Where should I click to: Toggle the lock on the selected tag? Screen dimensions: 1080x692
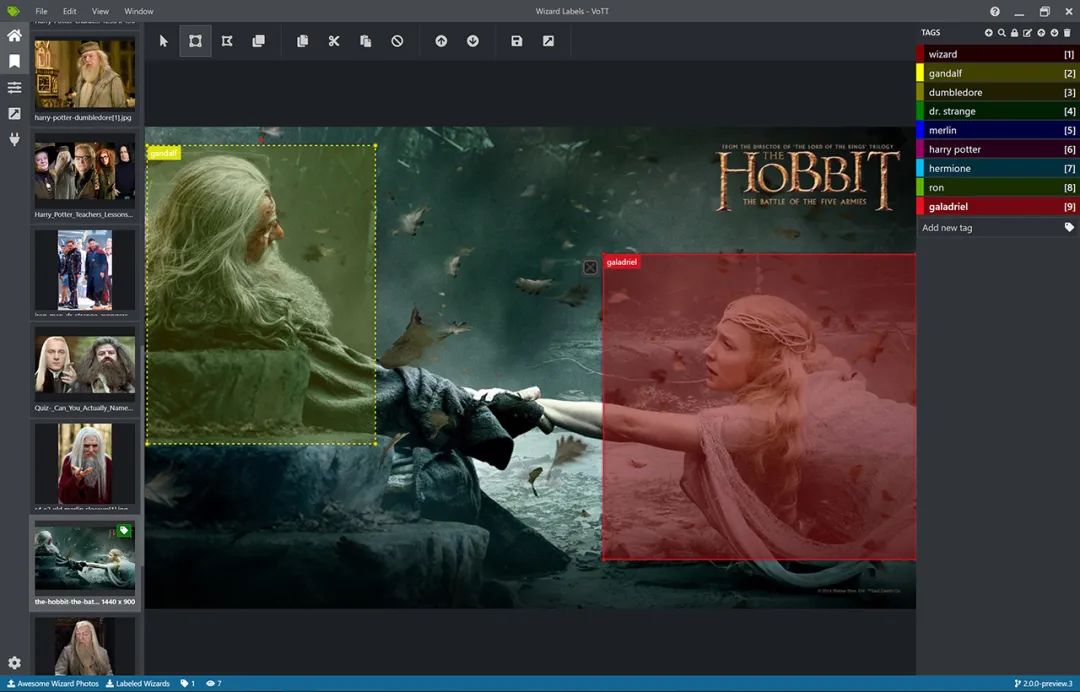[1014, 33]
